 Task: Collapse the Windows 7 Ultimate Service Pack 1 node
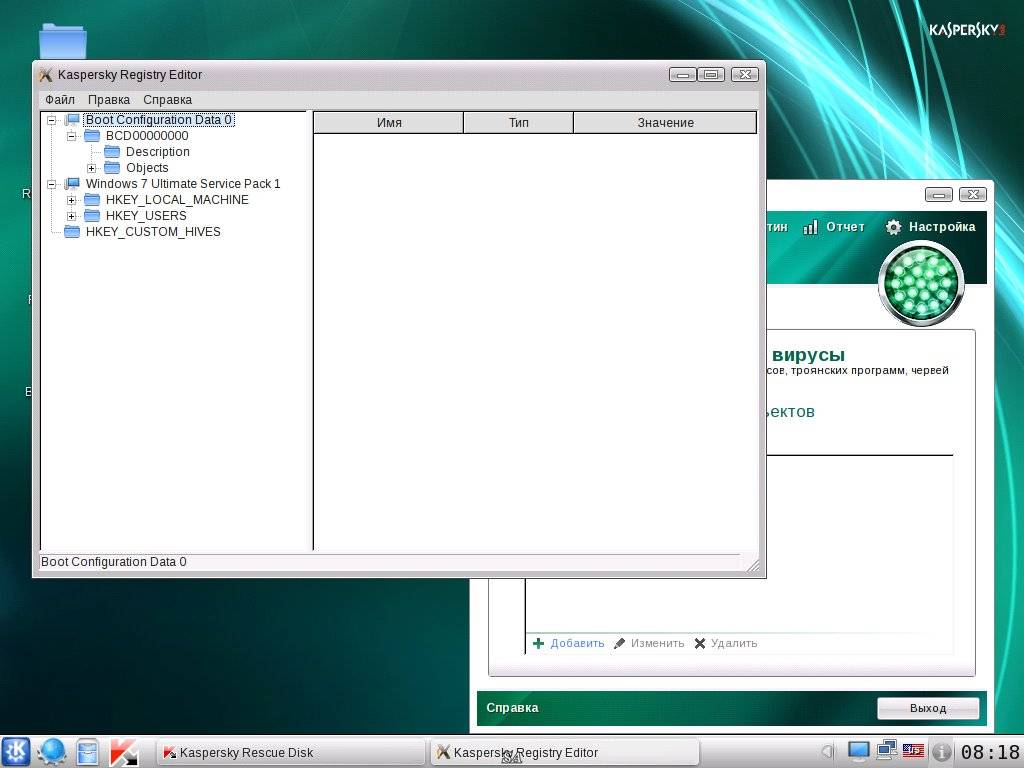coord(52,184)
